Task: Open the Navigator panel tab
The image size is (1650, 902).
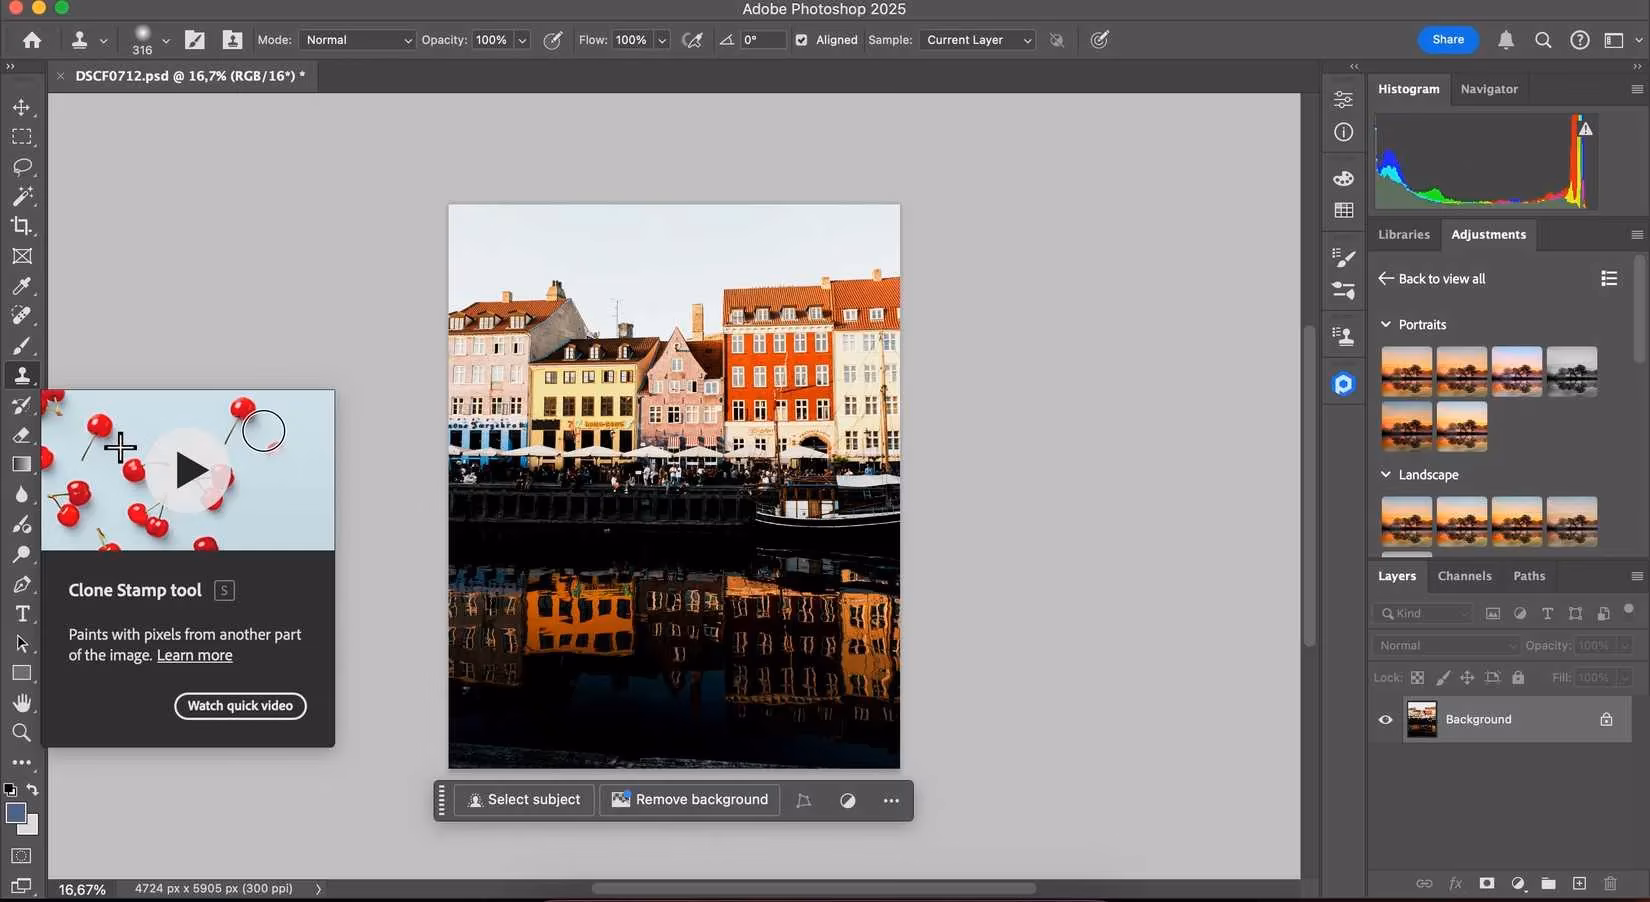Action: (1489, 89)
